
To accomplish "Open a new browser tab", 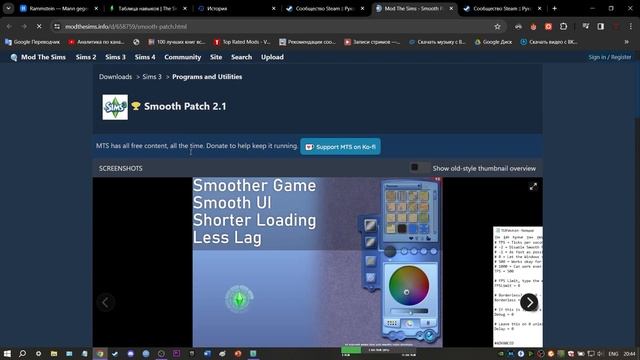I will point(554,8).
